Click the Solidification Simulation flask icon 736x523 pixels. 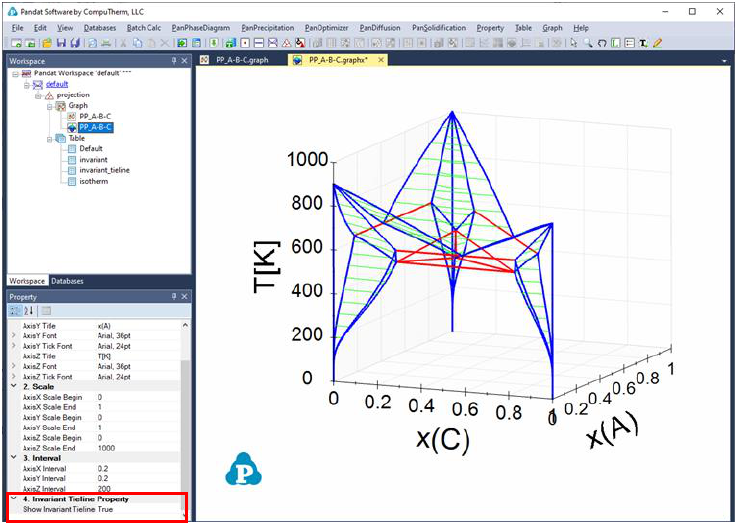tap(301, 43)
